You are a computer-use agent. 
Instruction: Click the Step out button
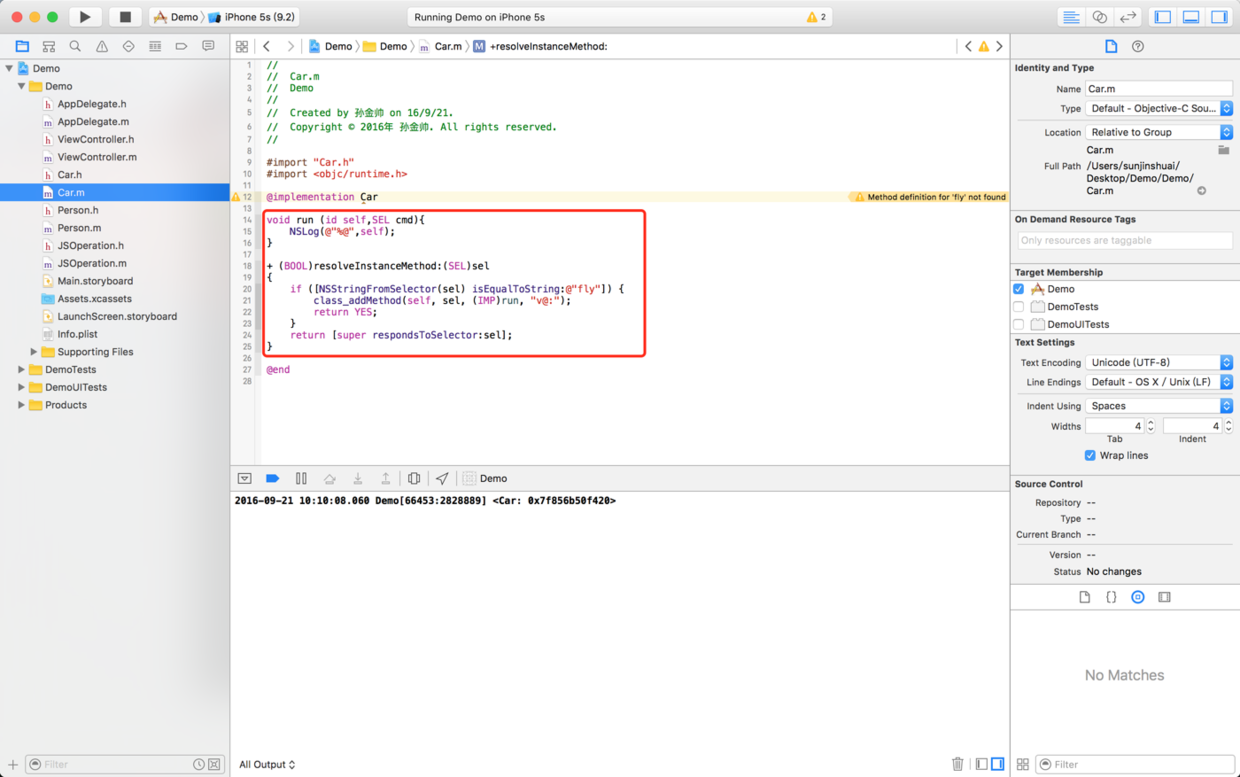(x=385, y=479)
